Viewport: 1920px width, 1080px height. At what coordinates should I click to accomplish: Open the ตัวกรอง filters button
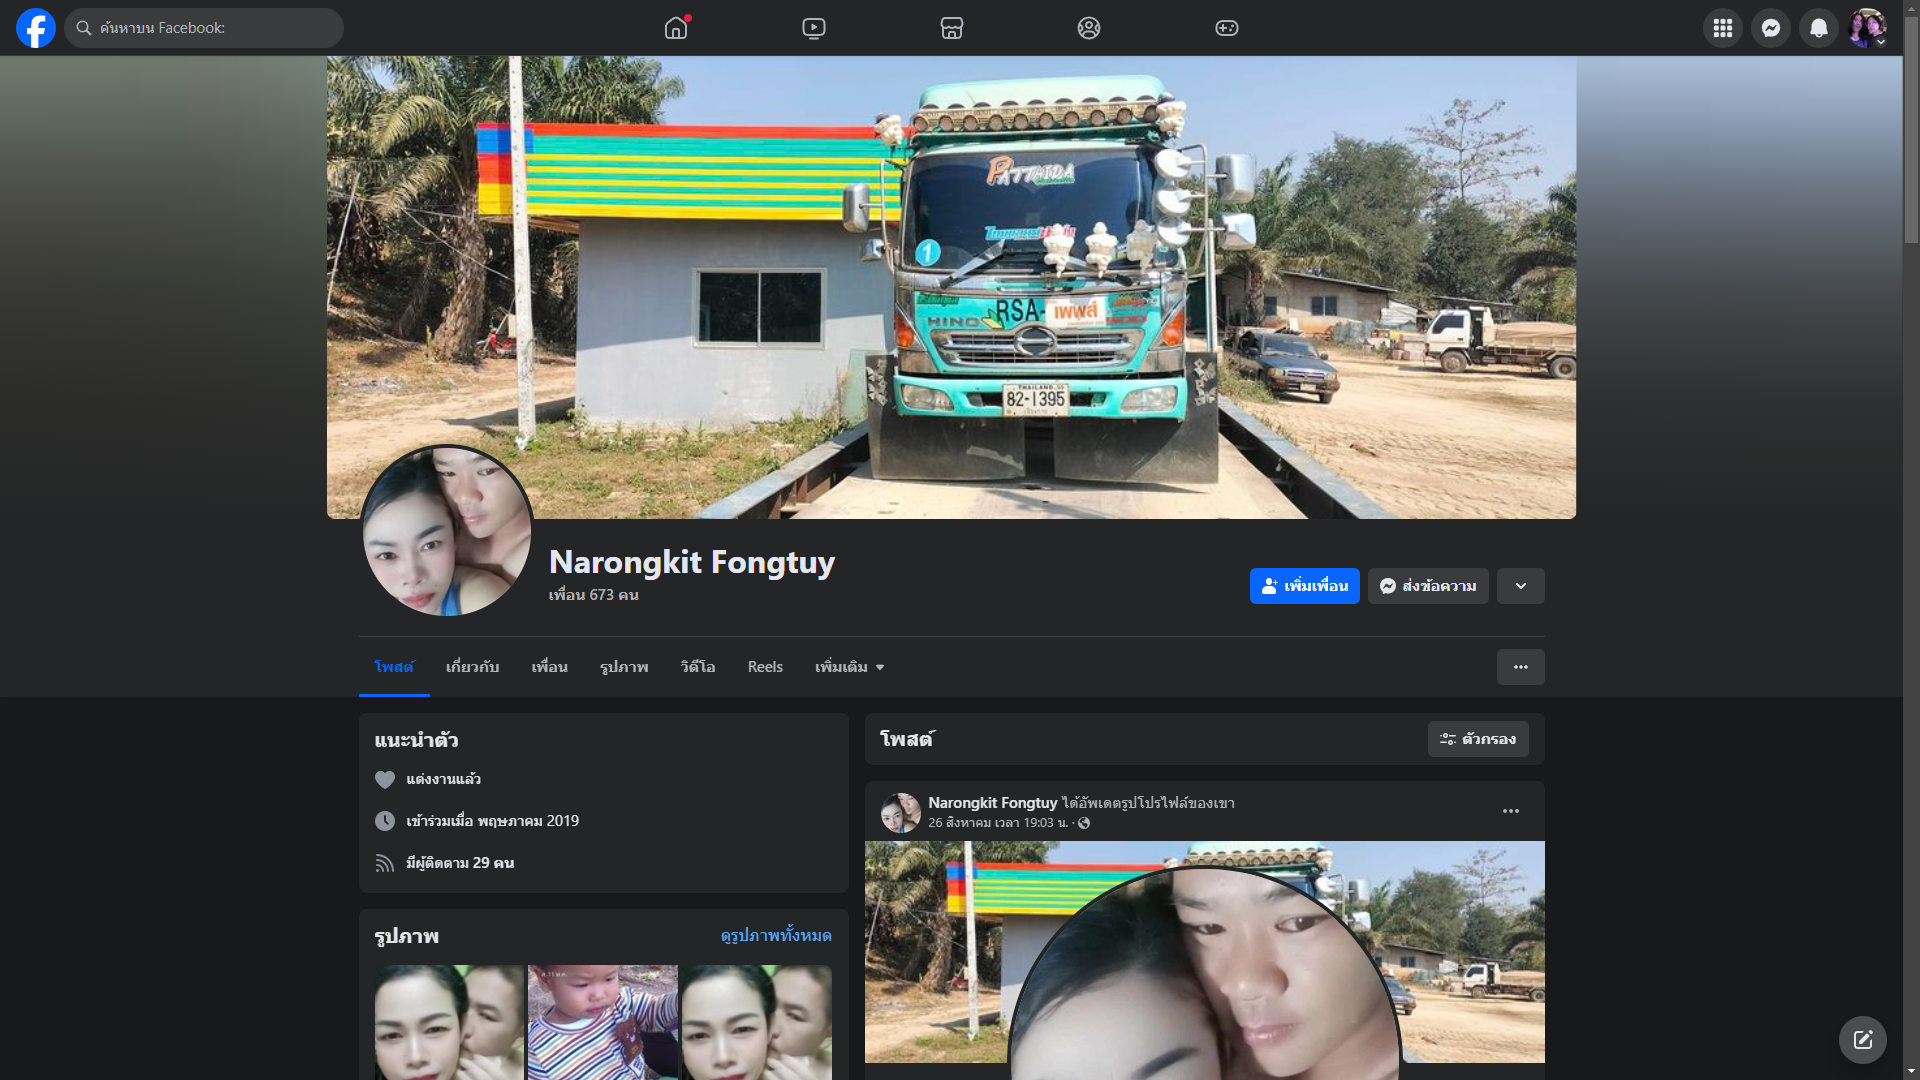pos(1477,739)
